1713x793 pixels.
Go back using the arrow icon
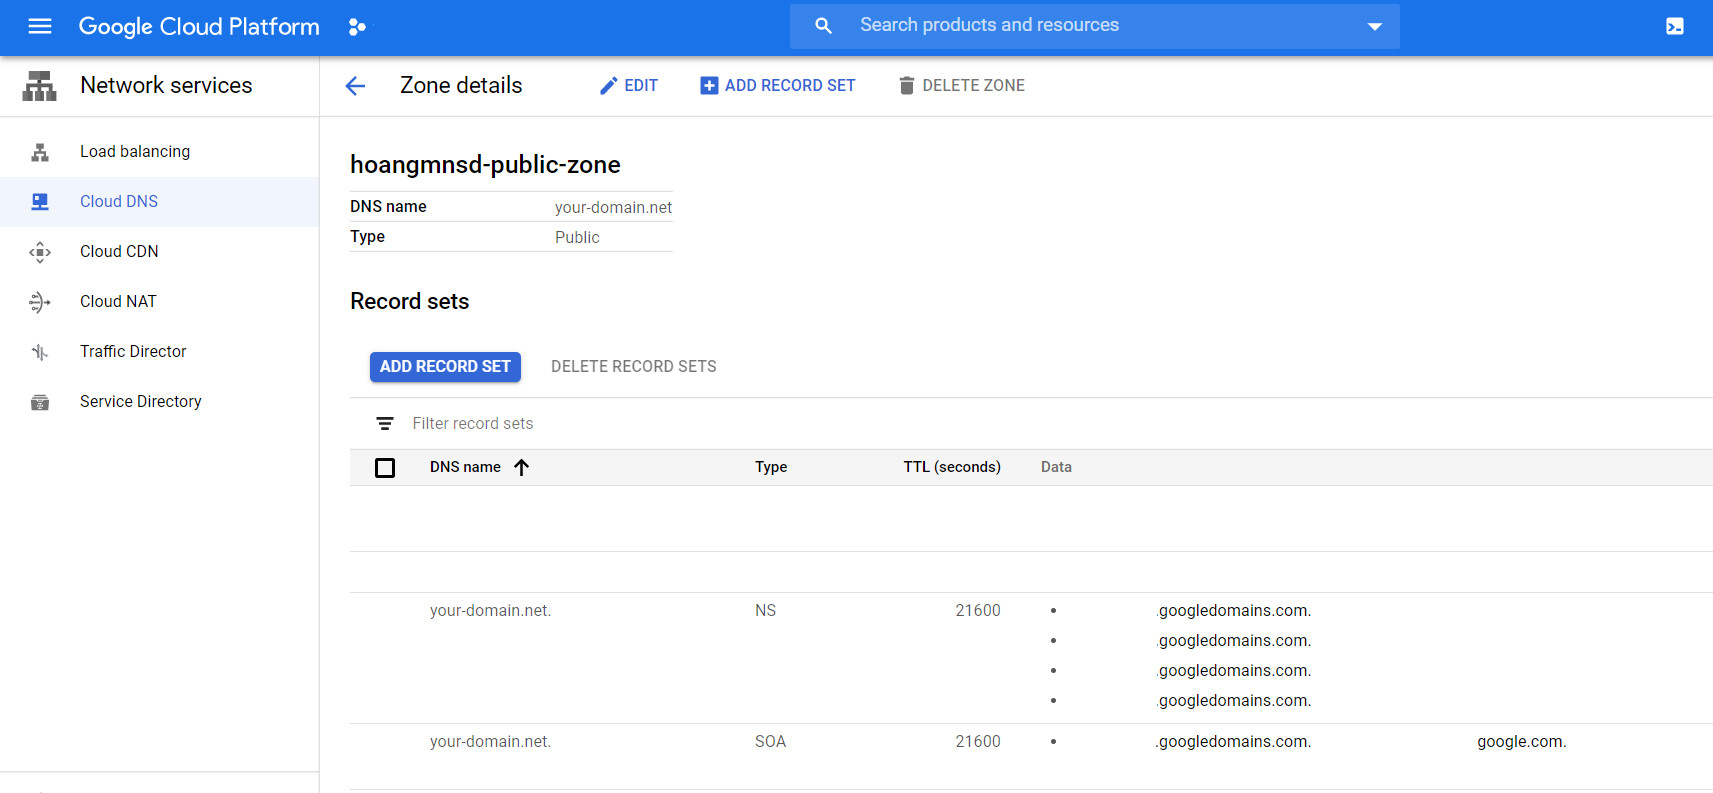coord(355,86)
